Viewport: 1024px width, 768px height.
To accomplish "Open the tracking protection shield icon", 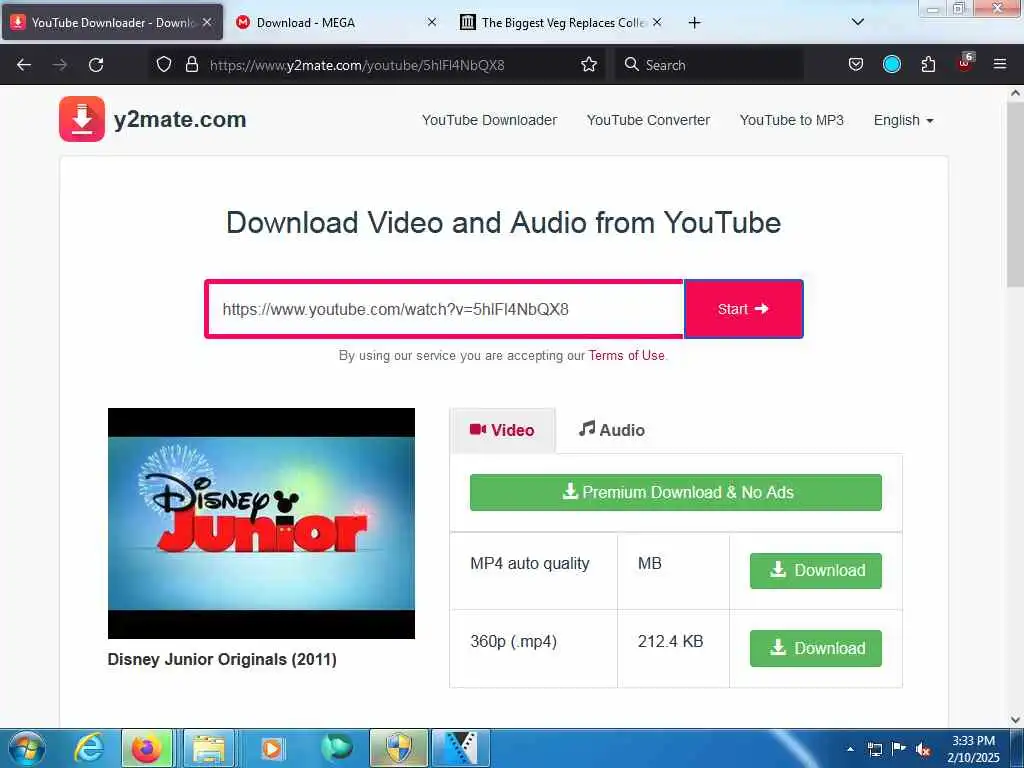I will point(164,65).
